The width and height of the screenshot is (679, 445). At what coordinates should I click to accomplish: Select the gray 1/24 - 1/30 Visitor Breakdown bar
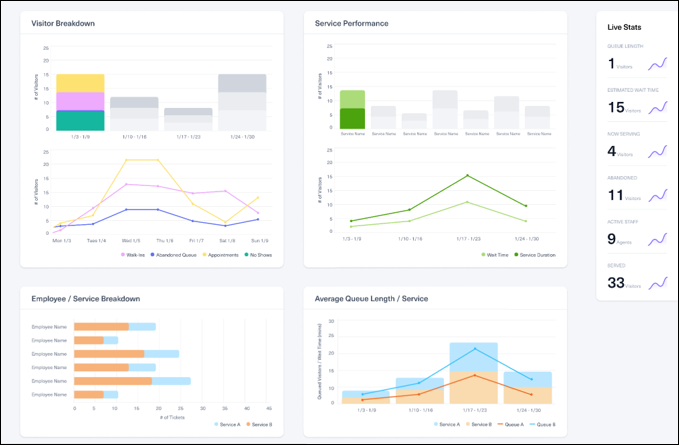[242, 102]
